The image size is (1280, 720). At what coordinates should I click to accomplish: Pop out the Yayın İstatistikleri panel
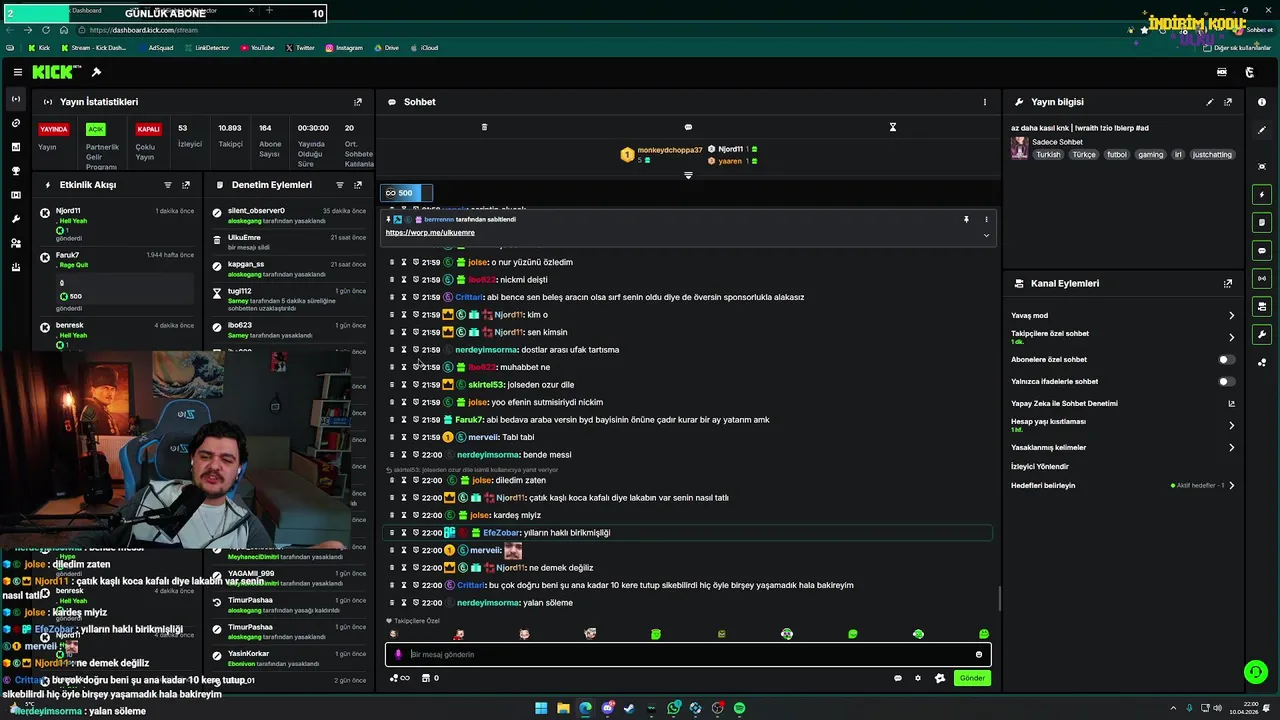358,102
